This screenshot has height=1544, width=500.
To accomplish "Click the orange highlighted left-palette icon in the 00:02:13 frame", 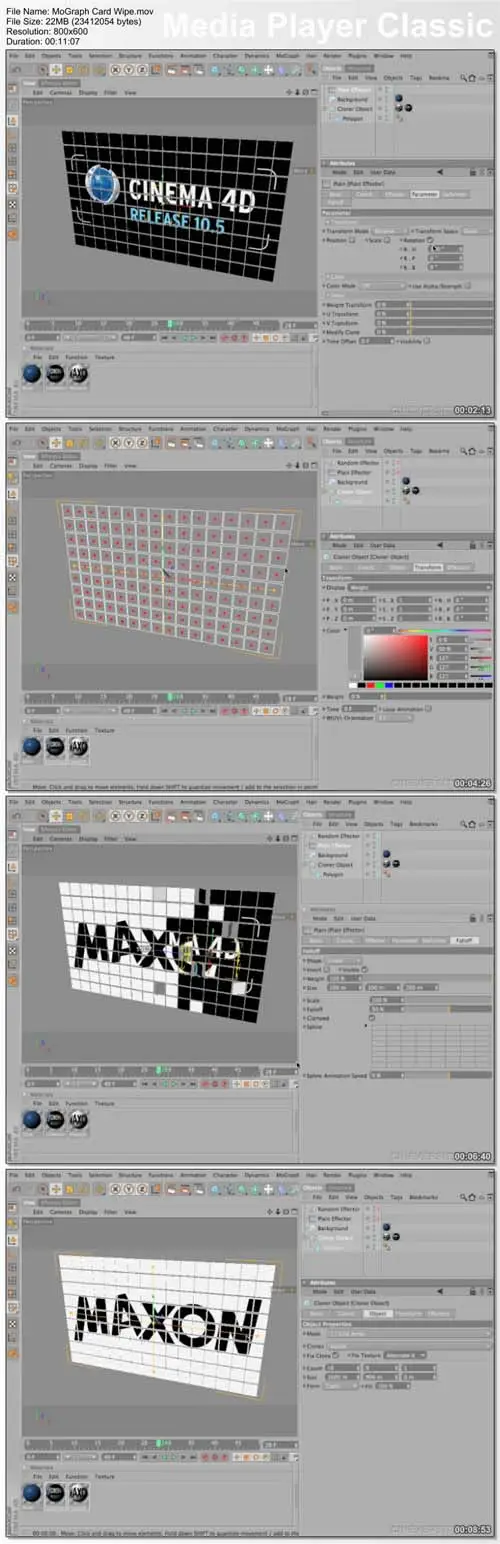I will (12, 234).
